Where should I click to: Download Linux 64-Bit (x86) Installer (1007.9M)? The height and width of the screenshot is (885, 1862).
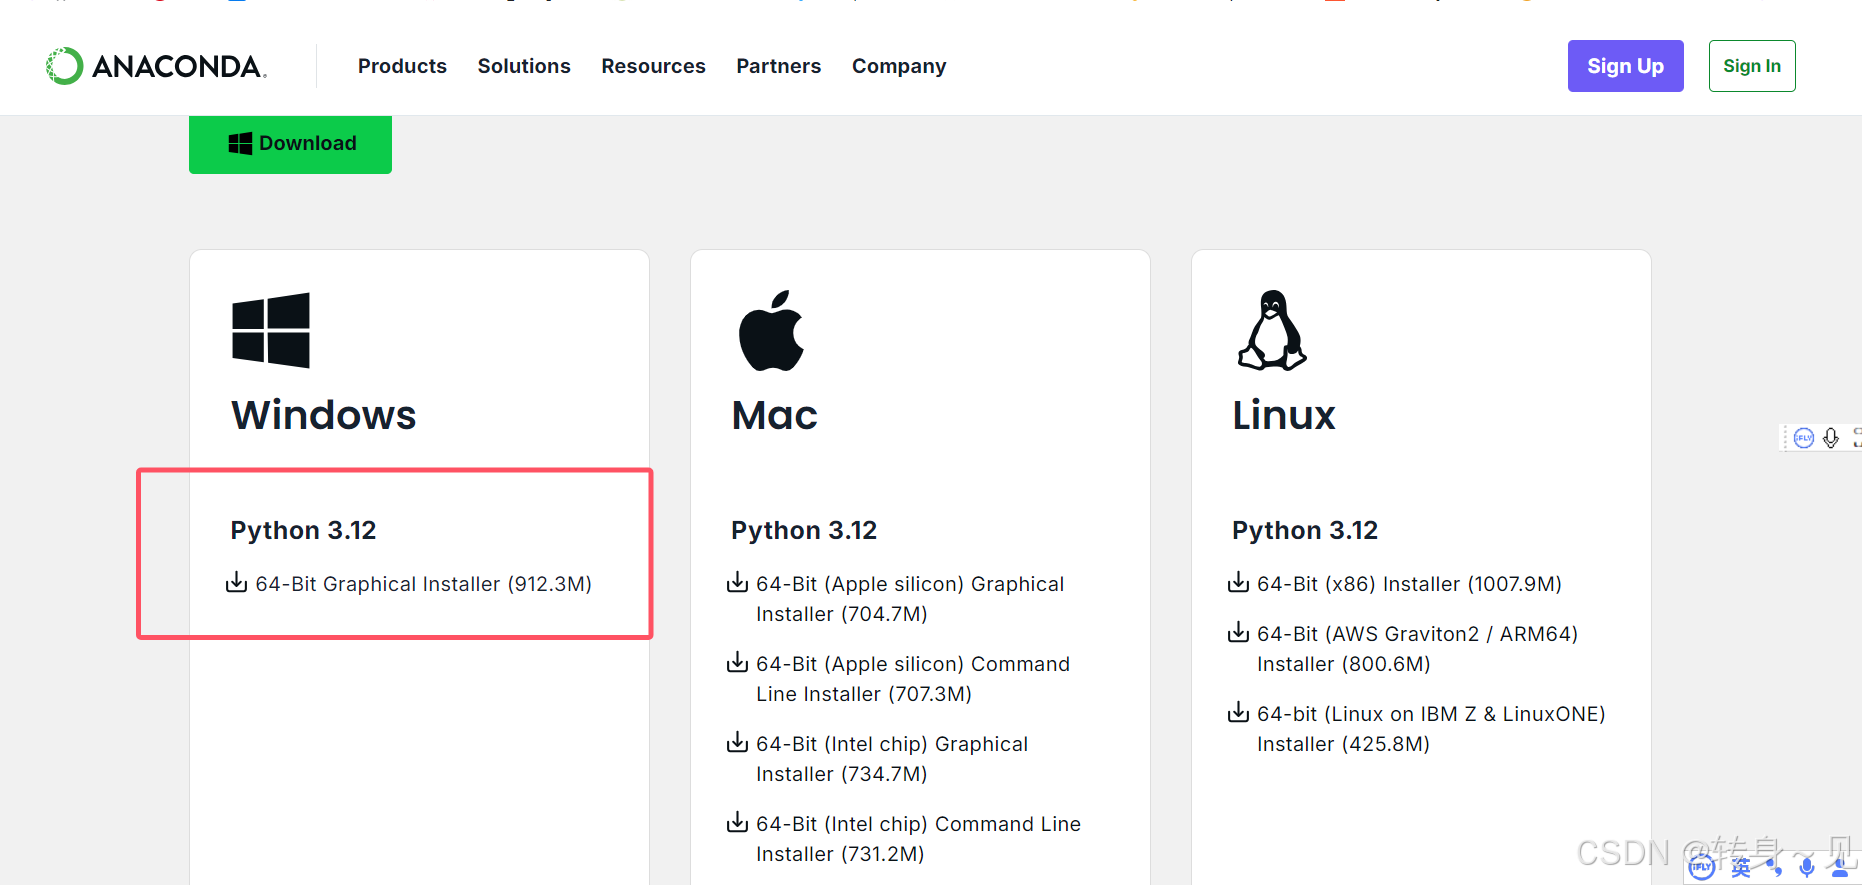(x=1409, y=584)
